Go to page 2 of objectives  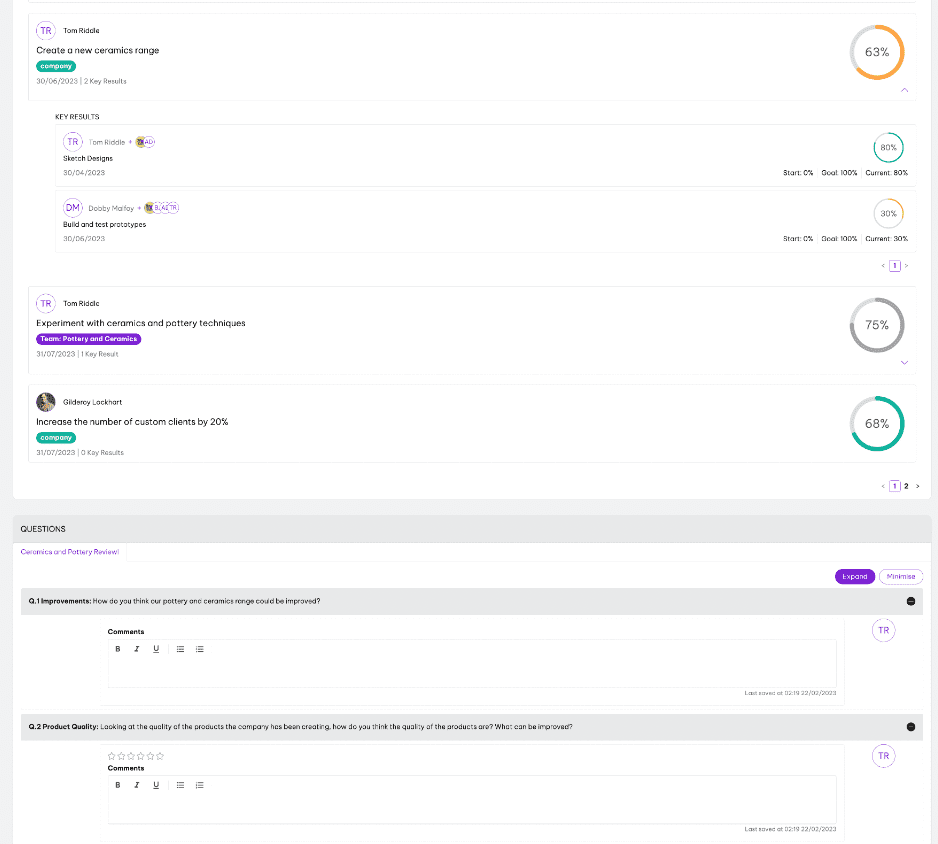point(906,486)
